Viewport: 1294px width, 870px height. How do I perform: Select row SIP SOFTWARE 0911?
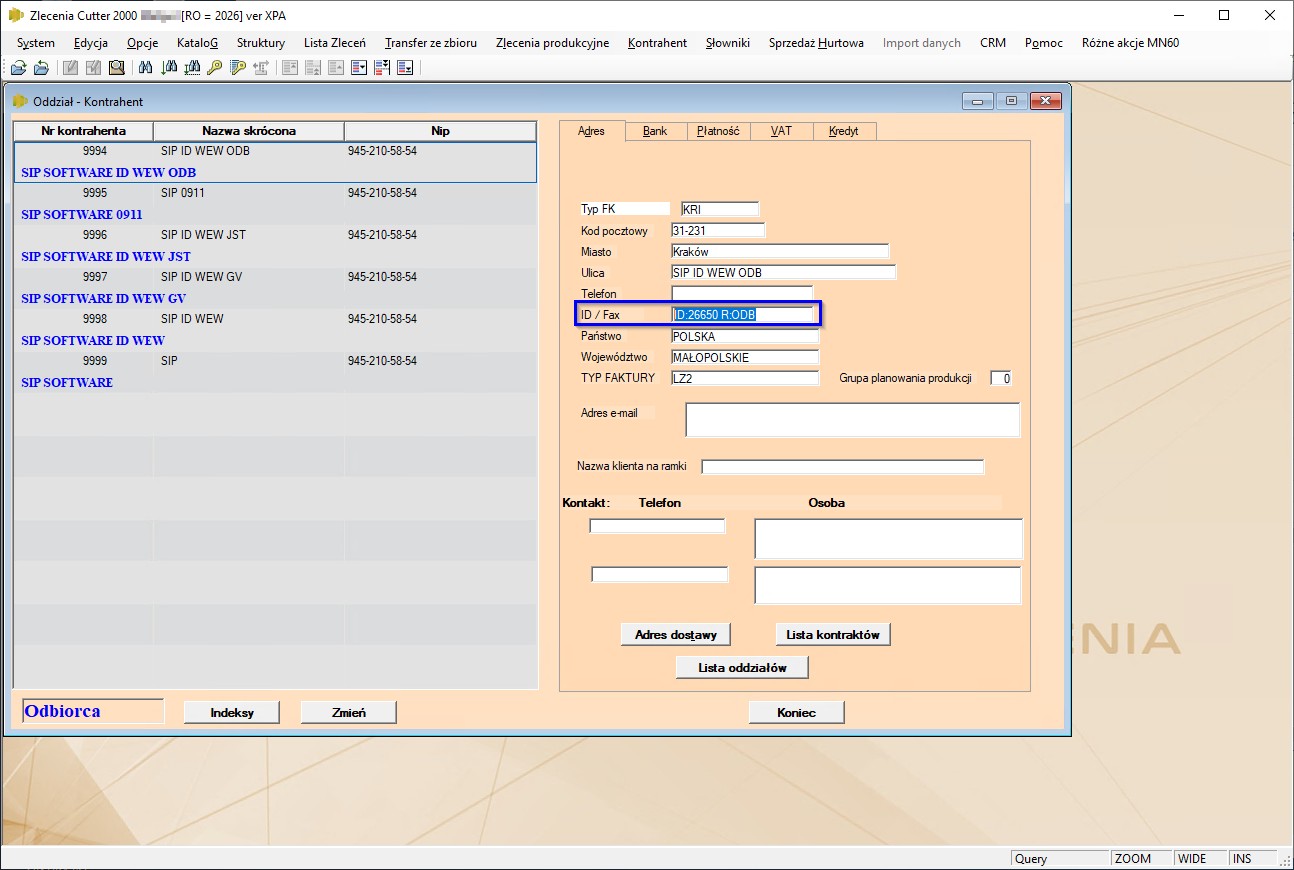point(275,204)
